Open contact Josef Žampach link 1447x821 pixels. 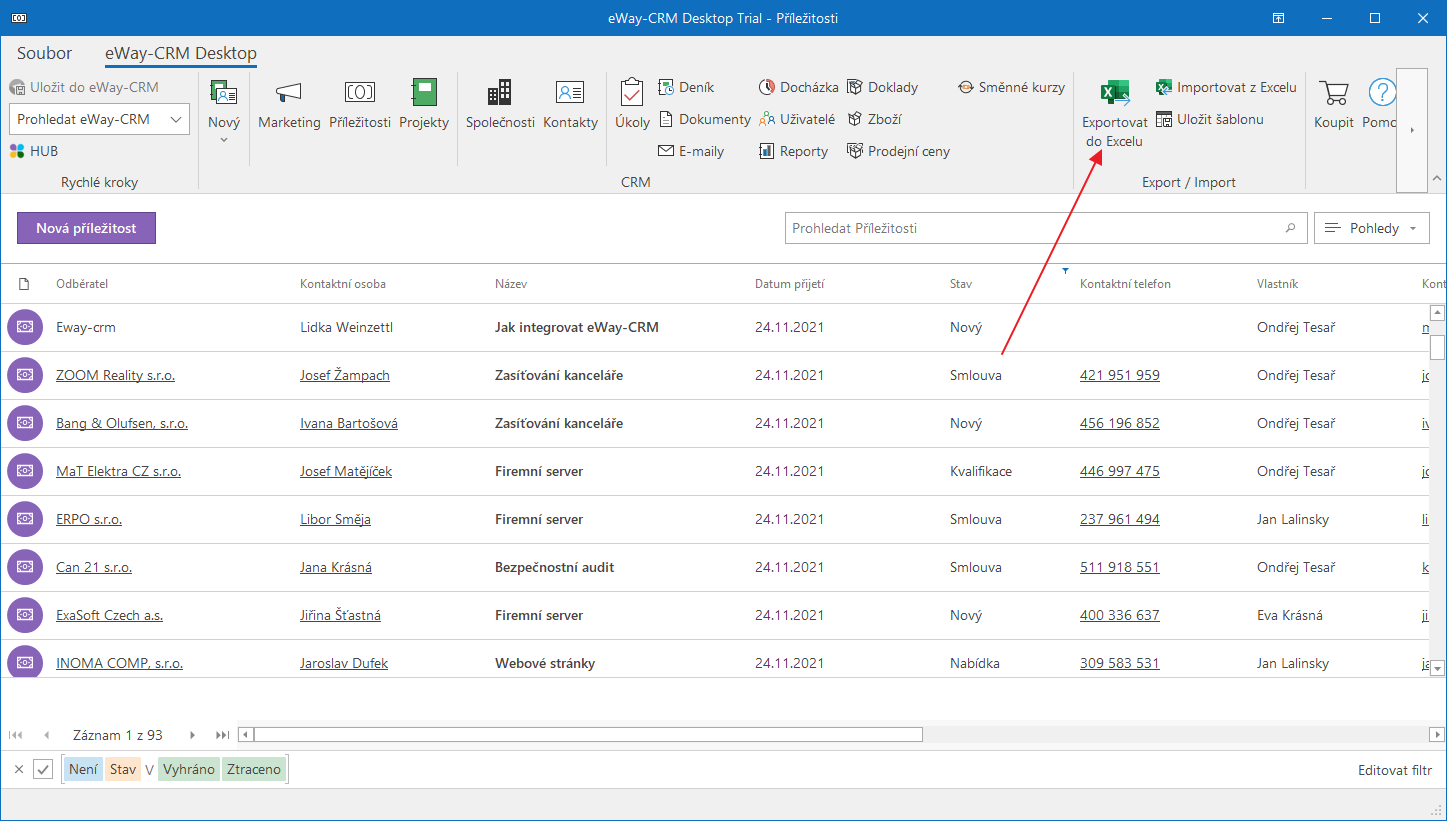[x=345, y=375]
